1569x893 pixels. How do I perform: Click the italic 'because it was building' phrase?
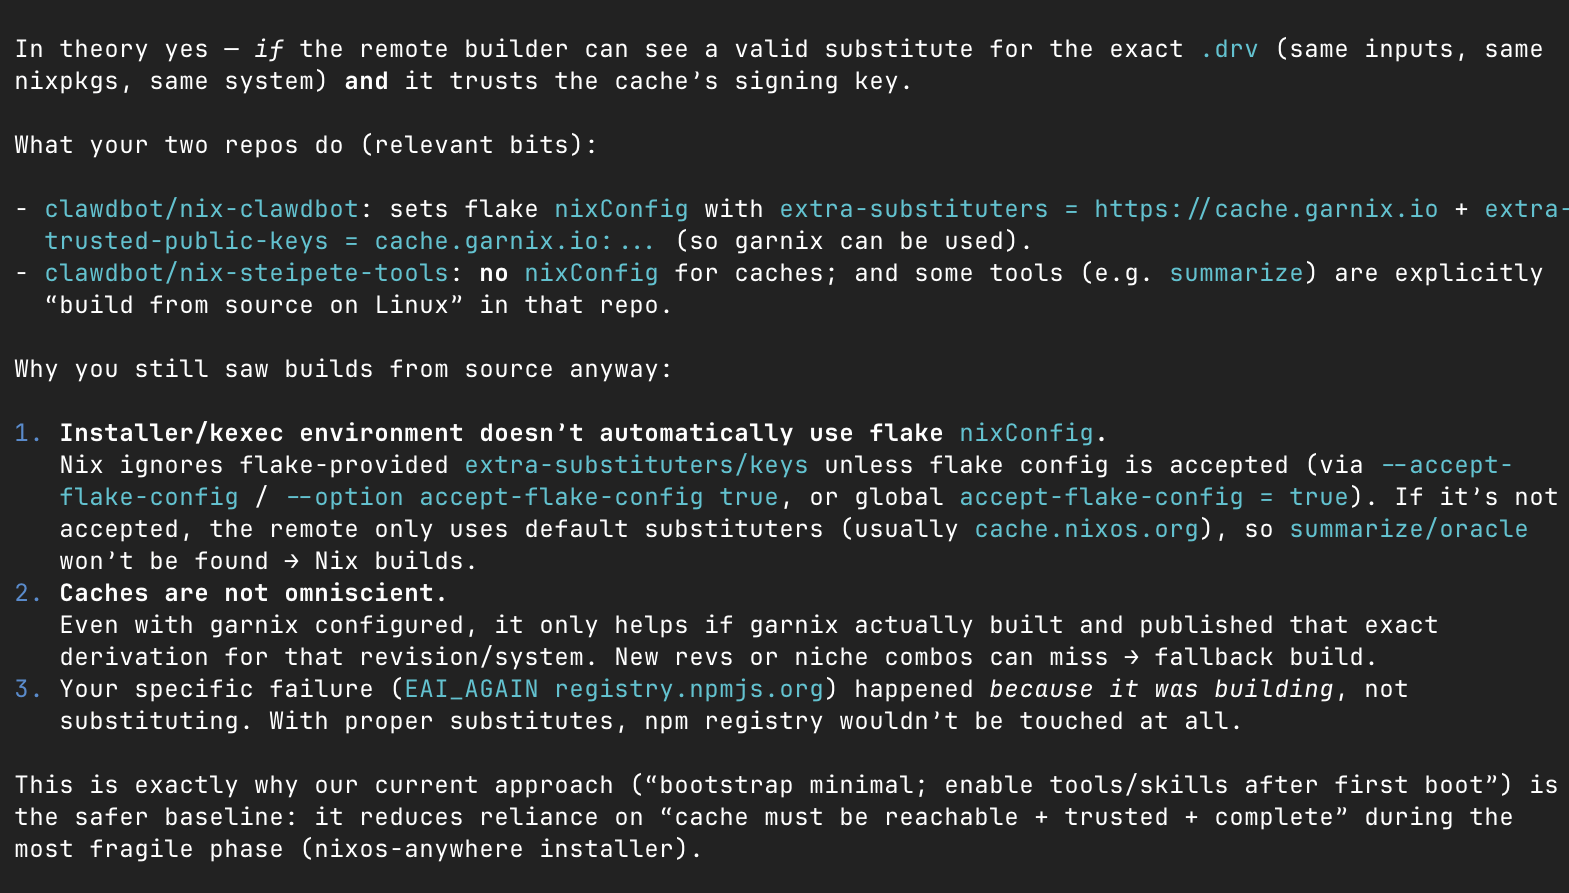(1161, 689)
